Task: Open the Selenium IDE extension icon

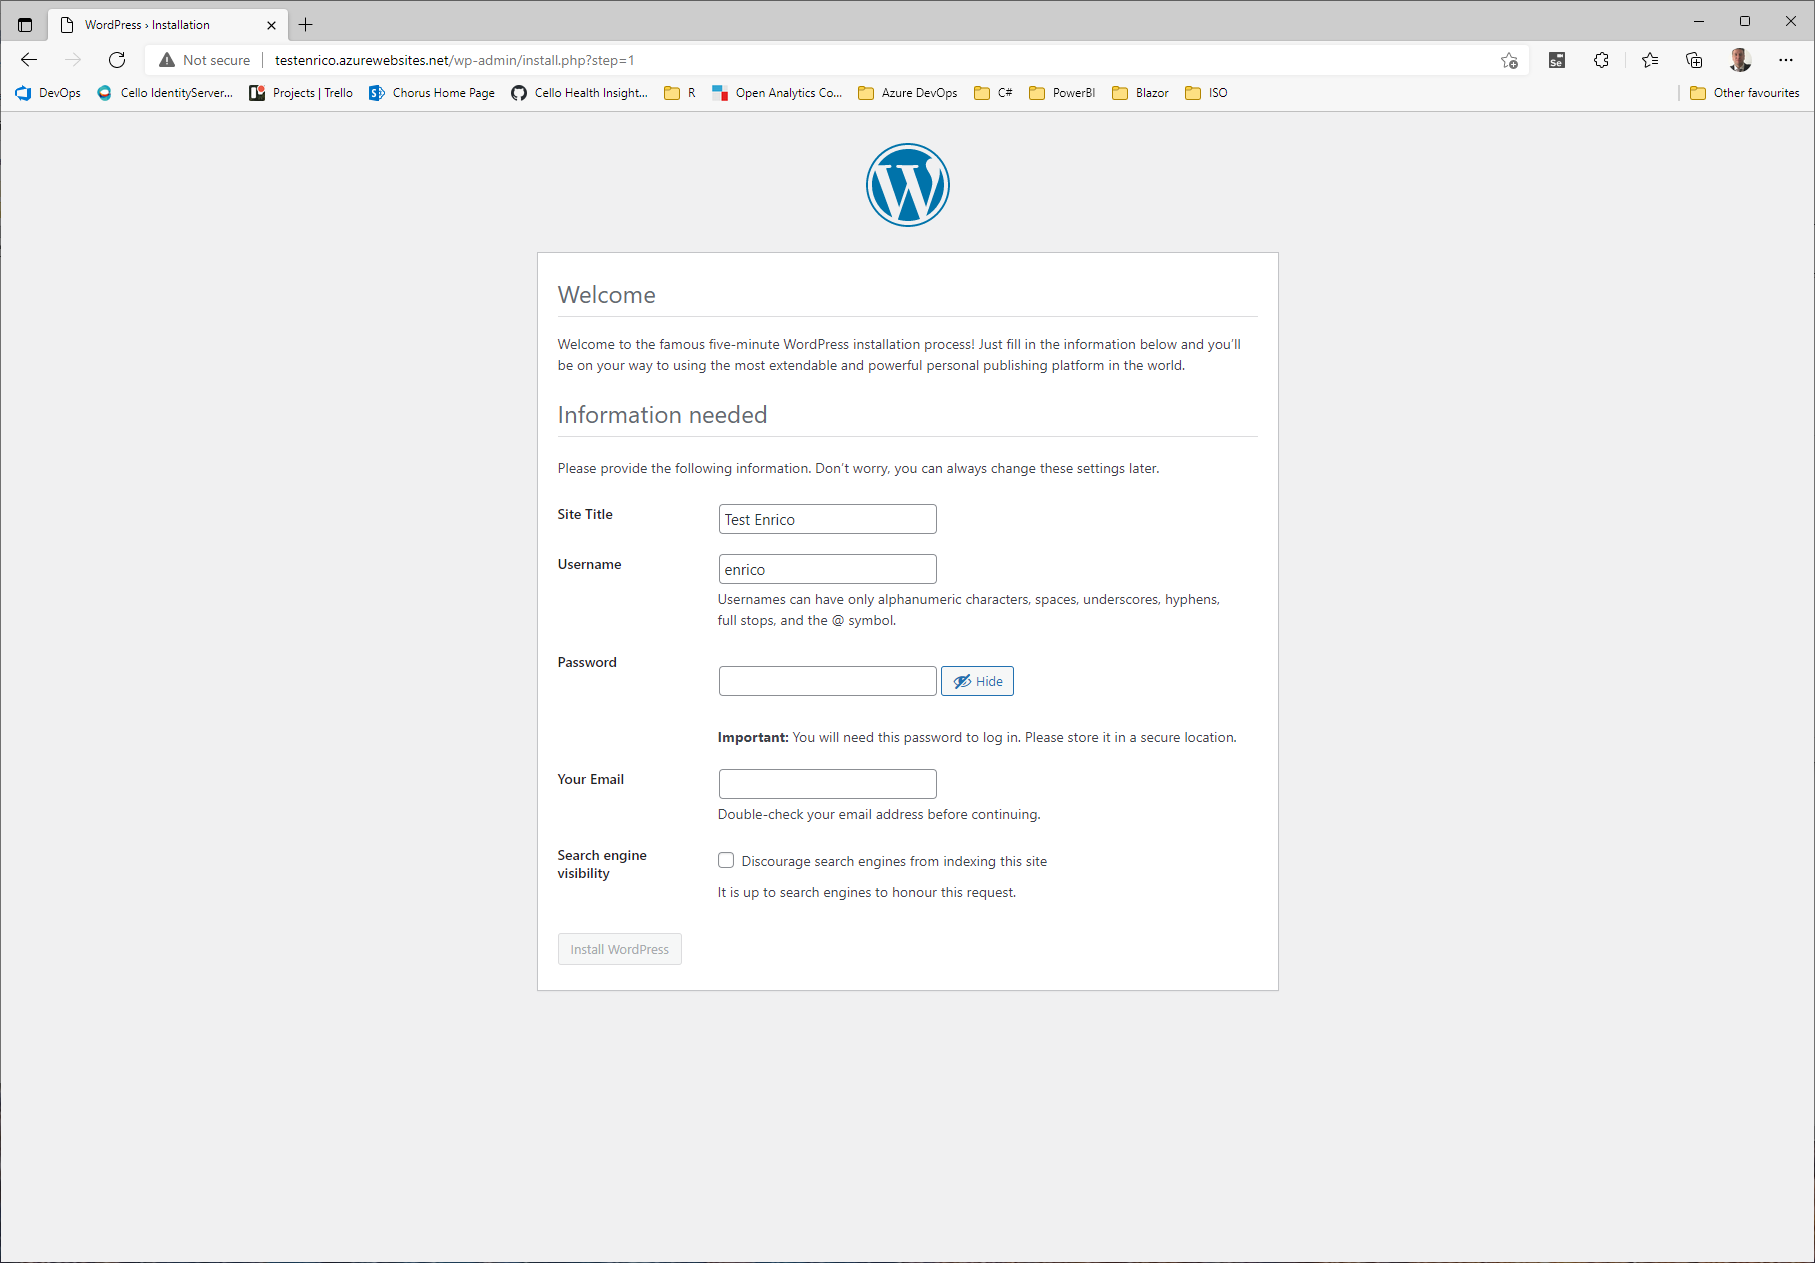Action: click(x=1557, y=60)
